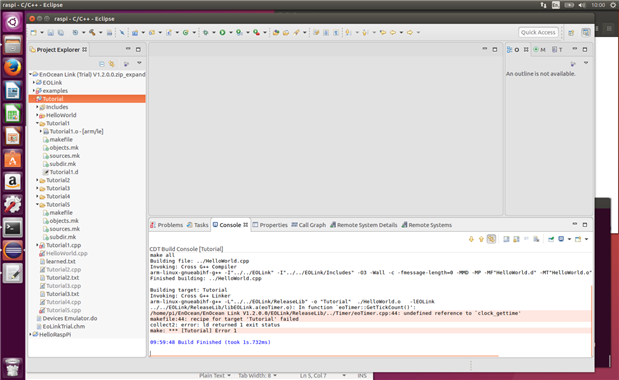
Task: Toggle Pin Console button
Action: tap(551, 239)
